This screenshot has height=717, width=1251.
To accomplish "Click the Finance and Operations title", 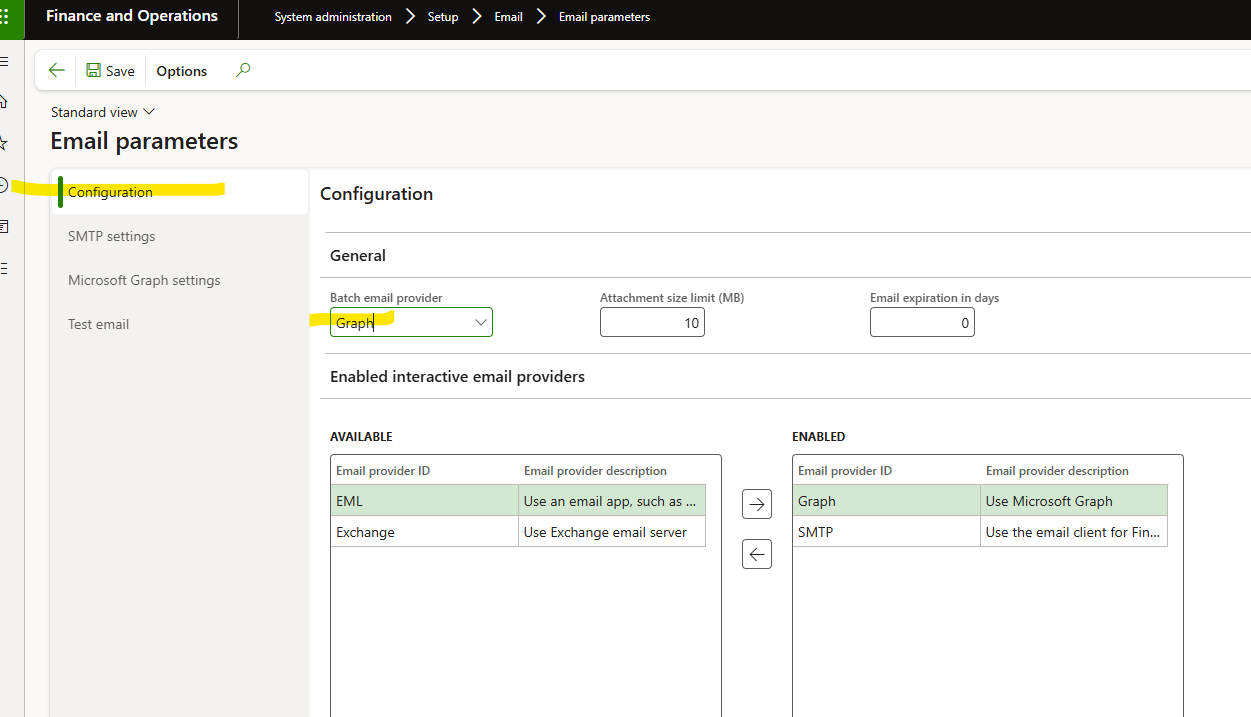I will (132, 16).
